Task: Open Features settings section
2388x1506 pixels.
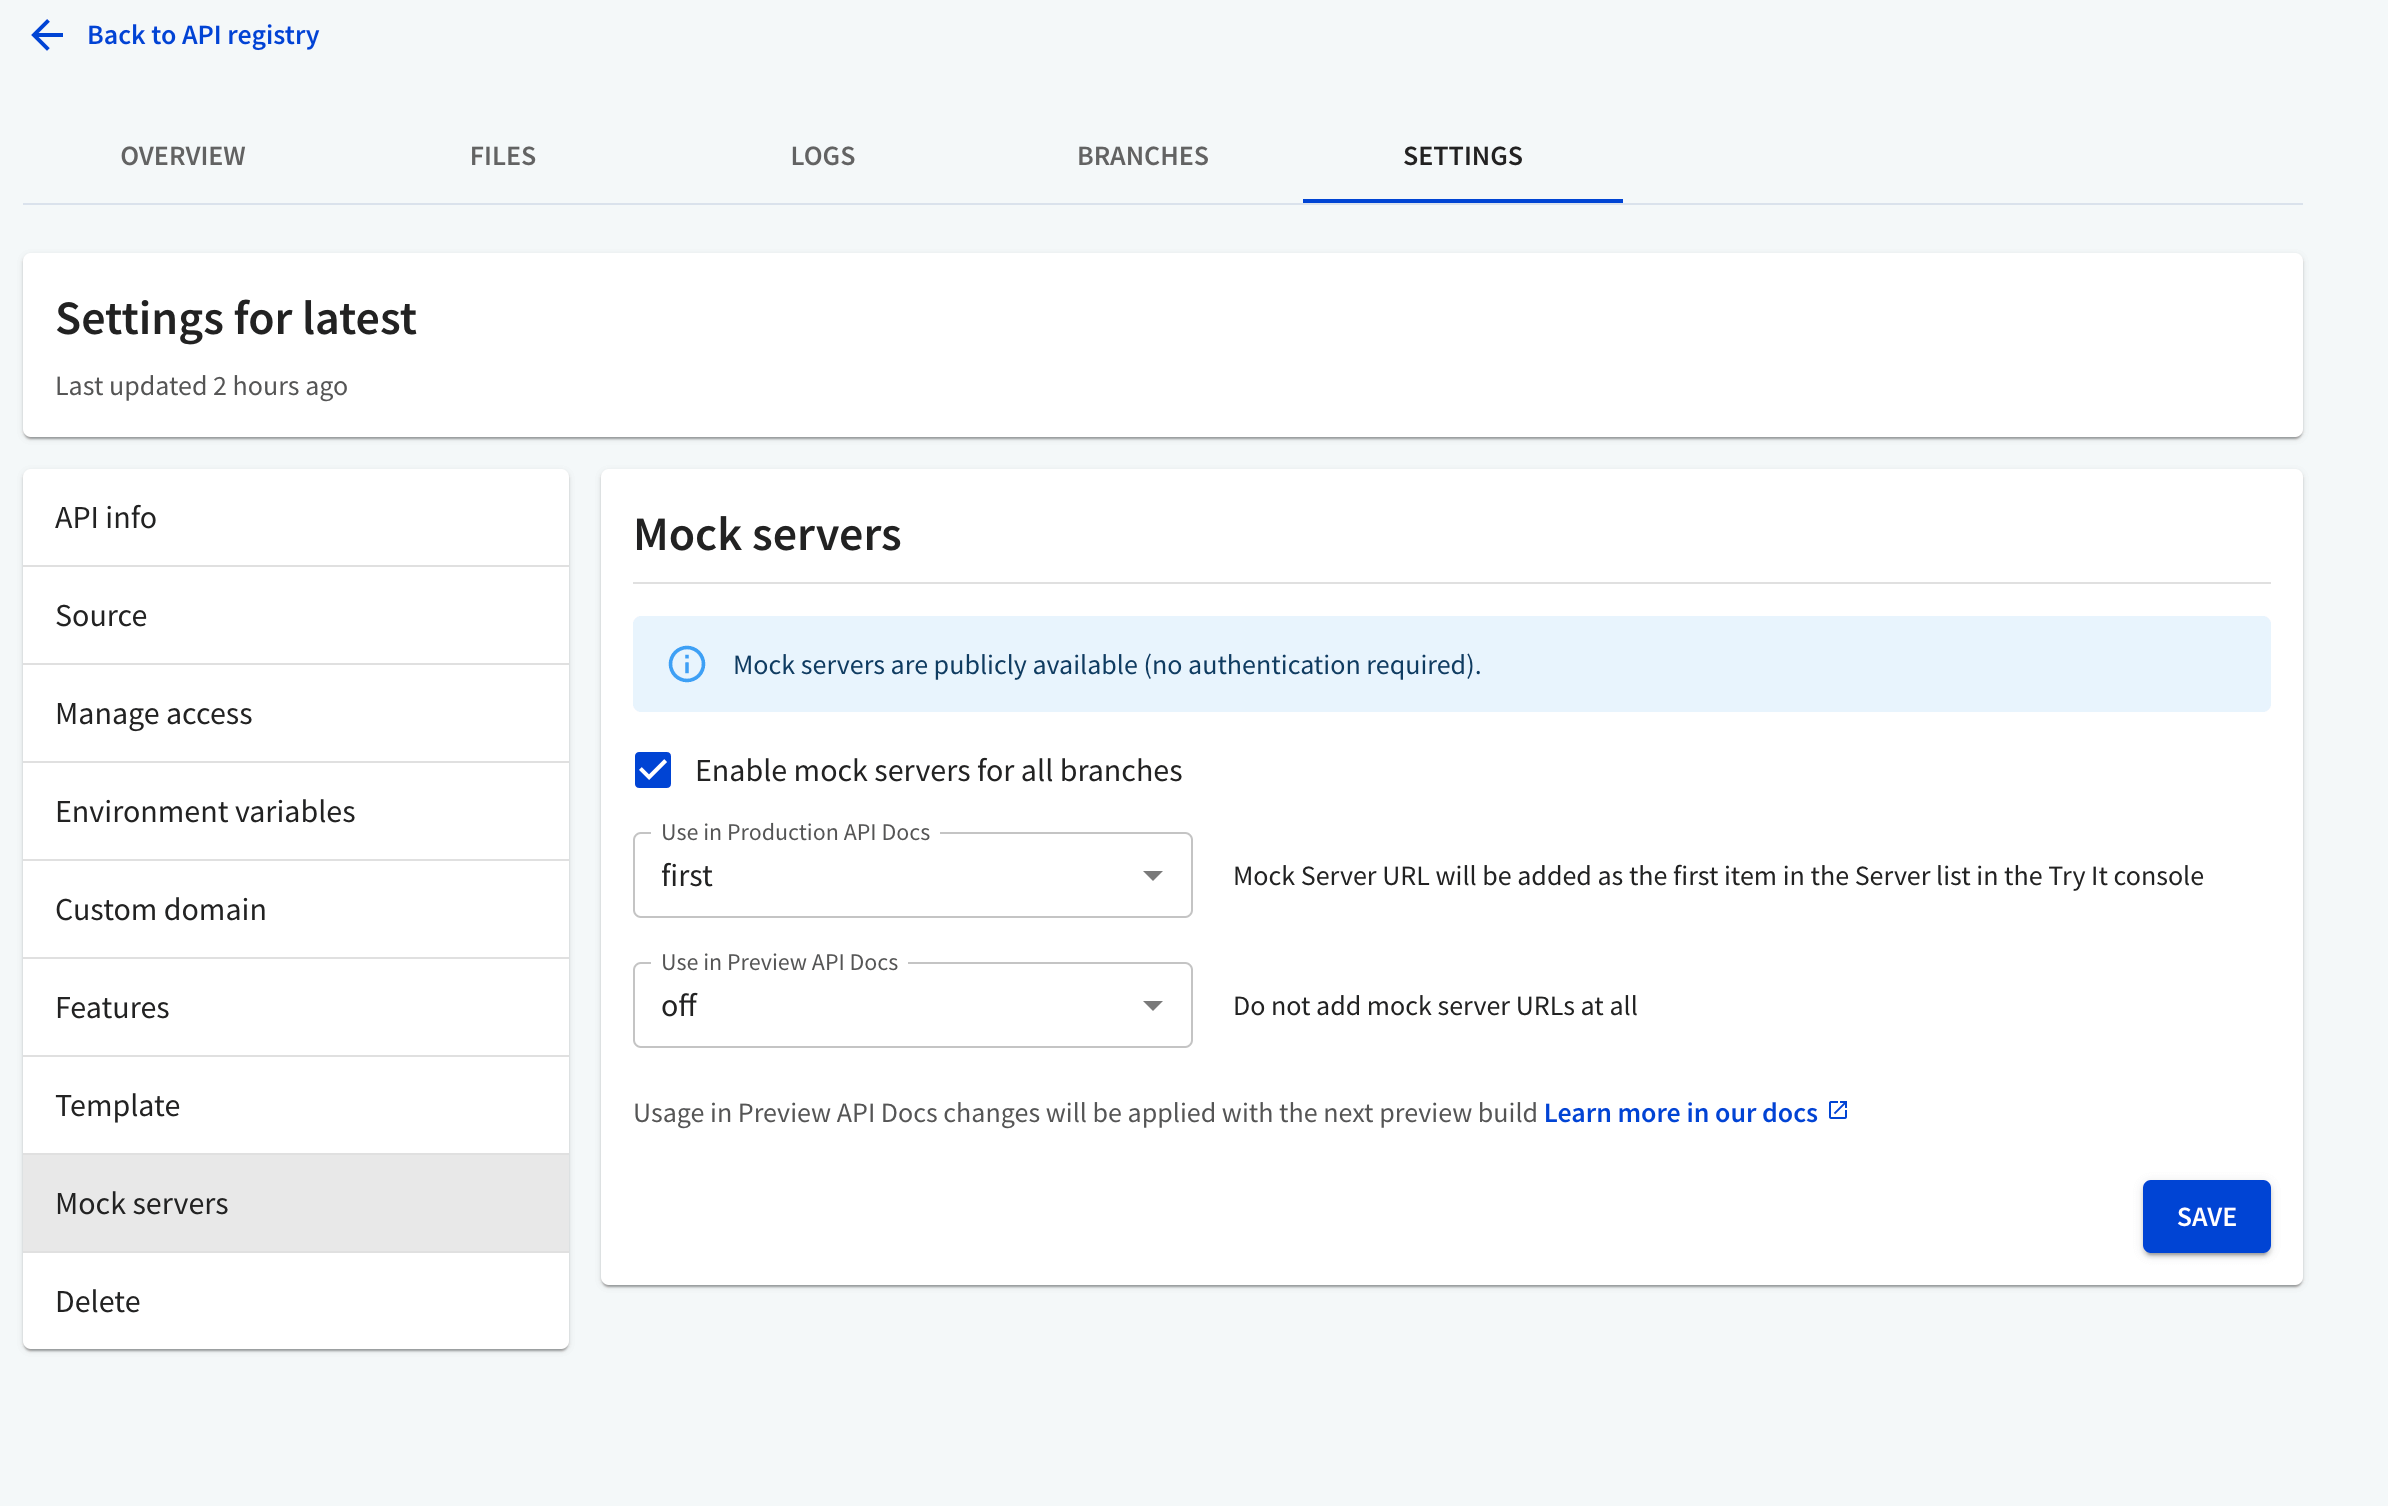Action: 296,1008
